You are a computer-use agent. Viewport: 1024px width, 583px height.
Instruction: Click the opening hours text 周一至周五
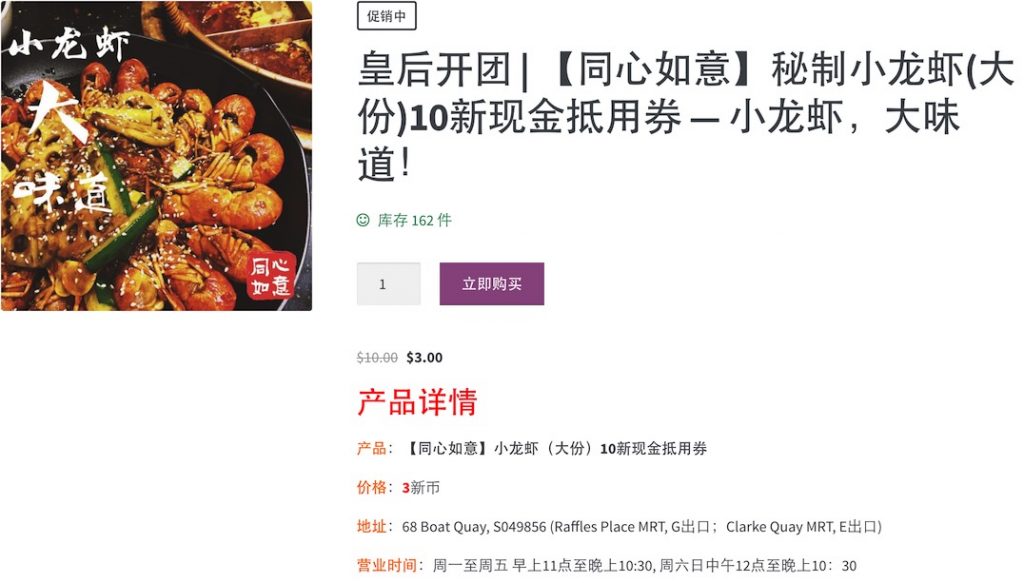(x=645, y=565)
